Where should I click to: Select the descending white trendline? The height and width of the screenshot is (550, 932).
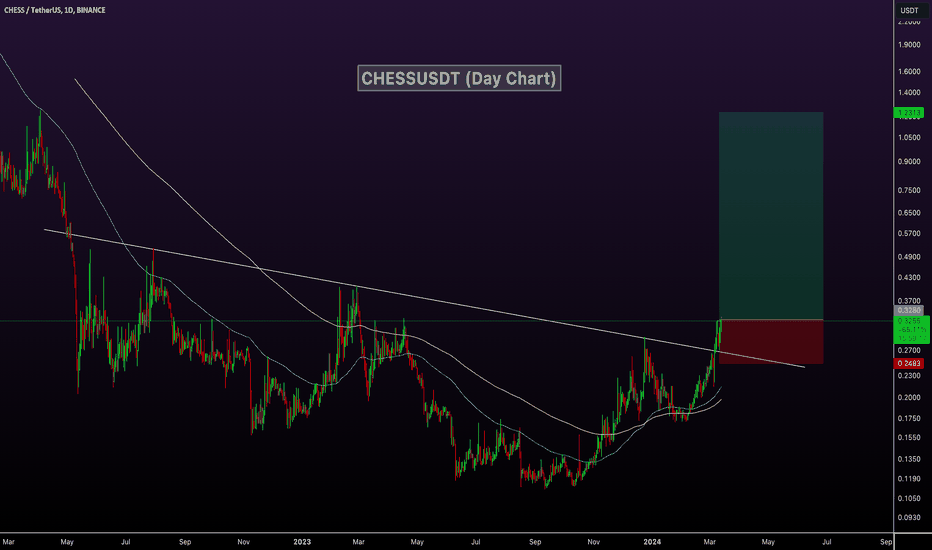(x=425, y=298)
